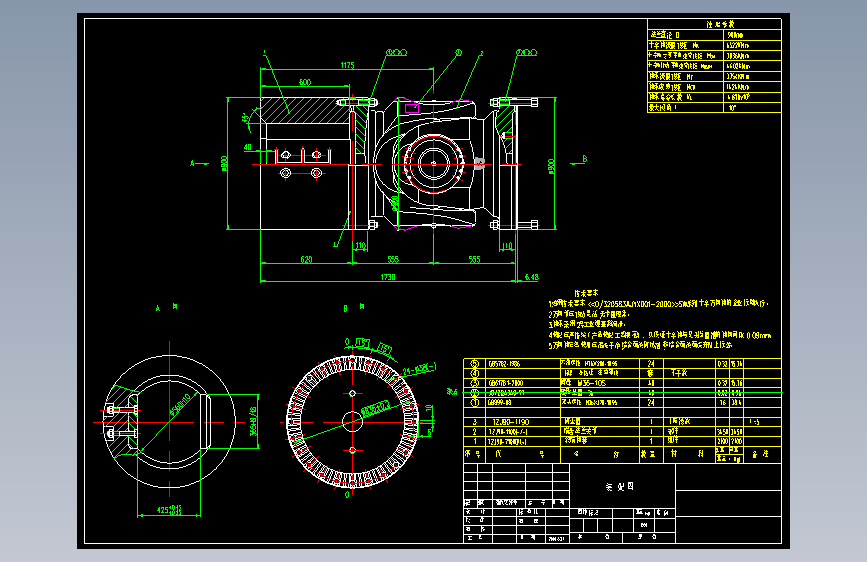867x562 pixels.
Task: Click the center bore circle in view B
Action: (352, 422)
